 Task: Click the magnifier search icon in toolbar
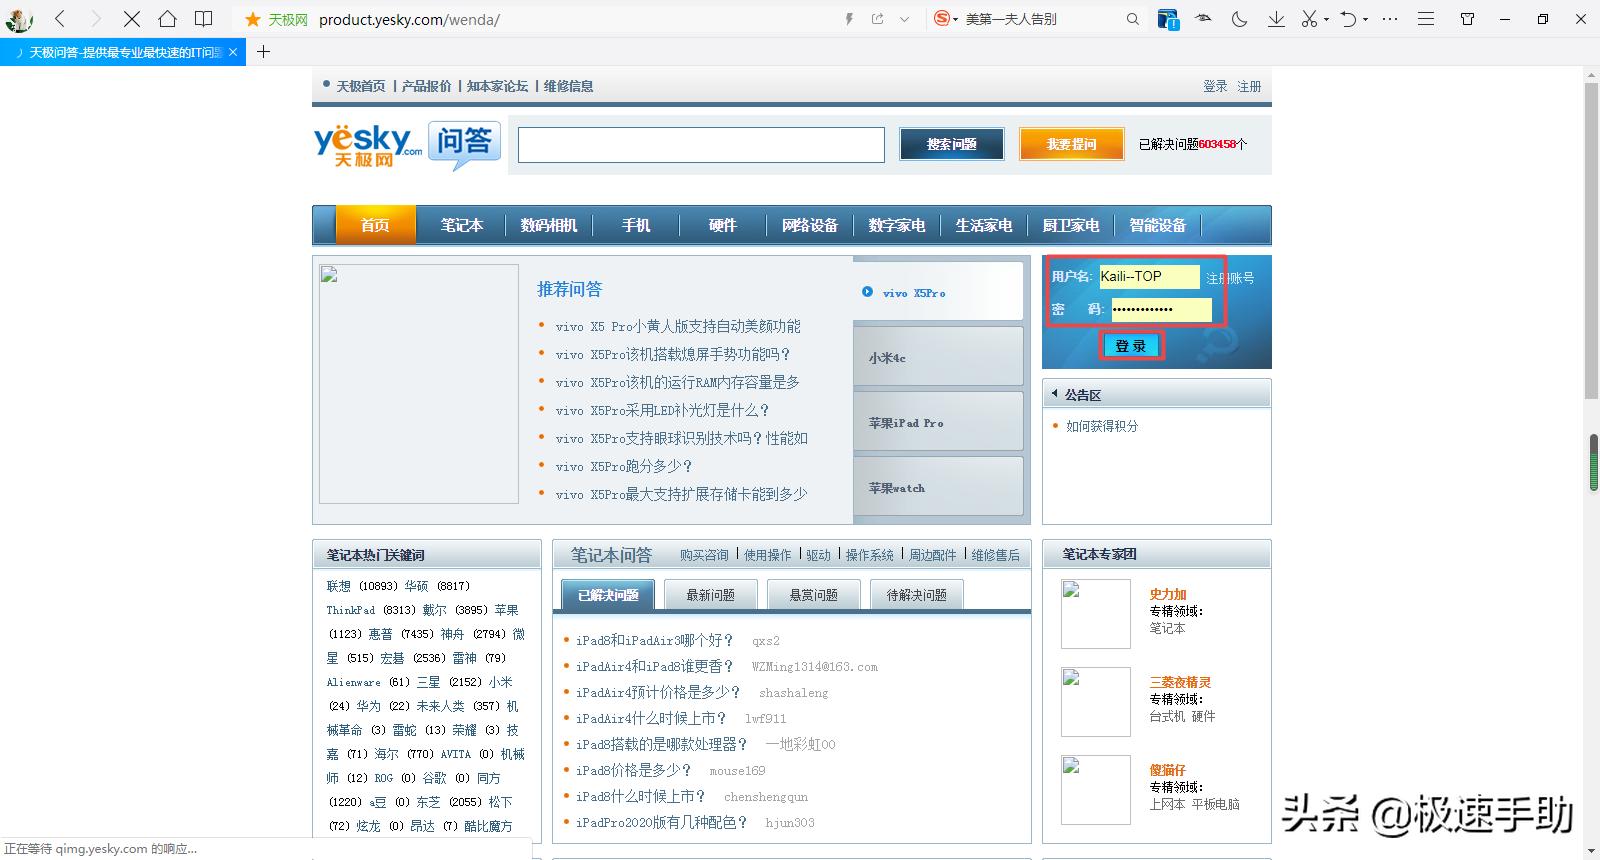(1132, 19)
